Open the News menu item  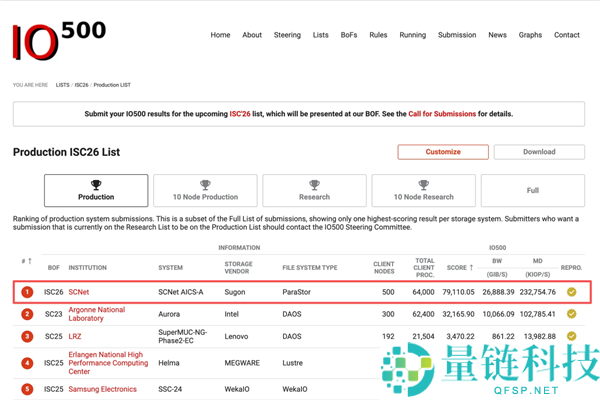(x=497, y=35)
